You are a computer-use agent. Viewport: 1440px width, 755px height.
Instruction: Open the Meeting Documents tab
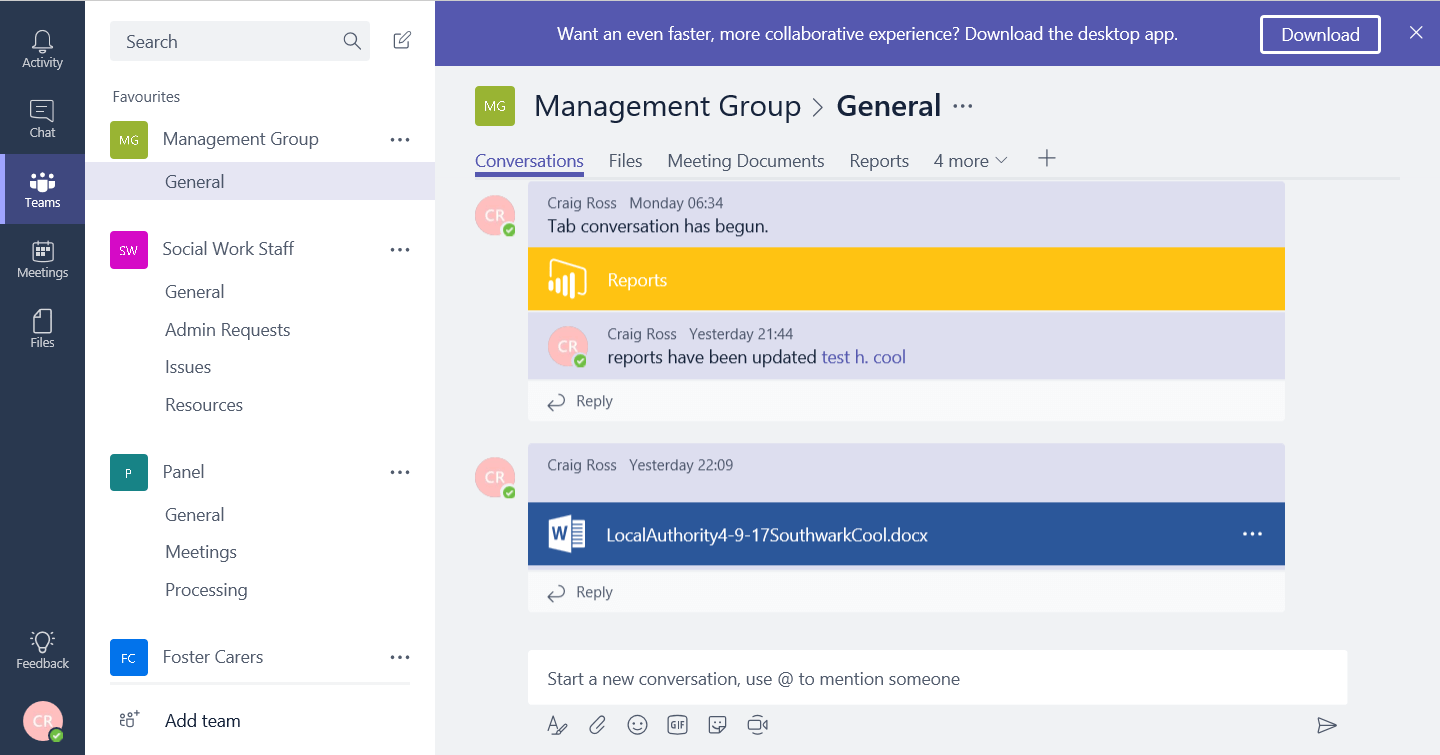pos(746,161)
